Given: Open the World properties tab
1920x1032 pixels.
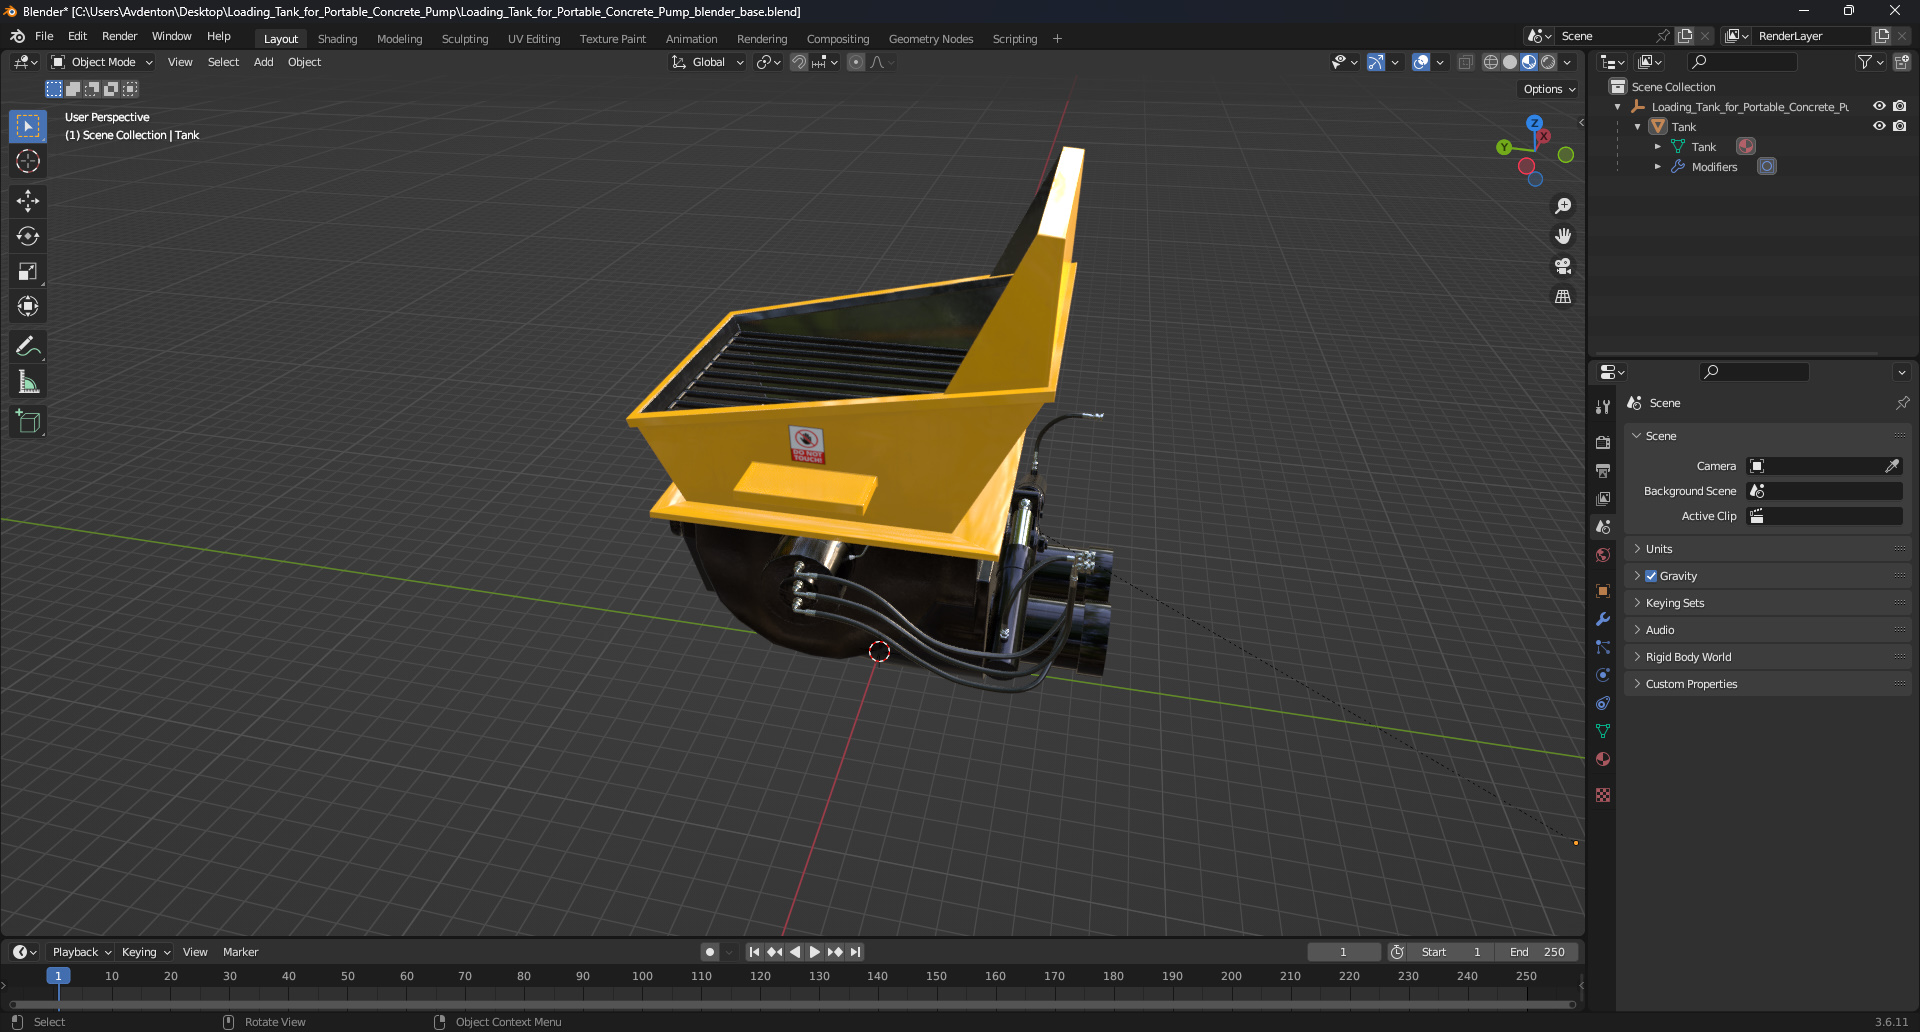Looking at the screenshot, I should tap(1603, 555).
